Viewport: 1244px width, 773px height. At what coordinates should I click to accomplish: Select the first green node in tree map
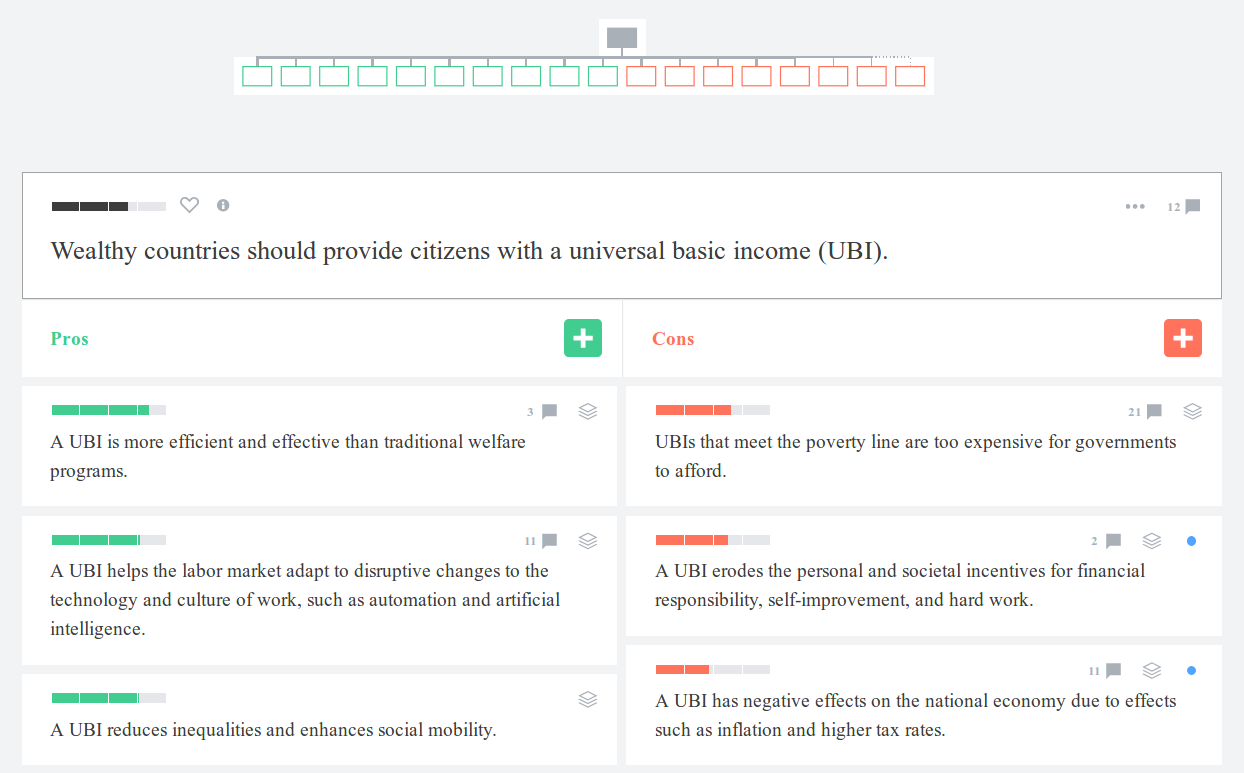257,76
